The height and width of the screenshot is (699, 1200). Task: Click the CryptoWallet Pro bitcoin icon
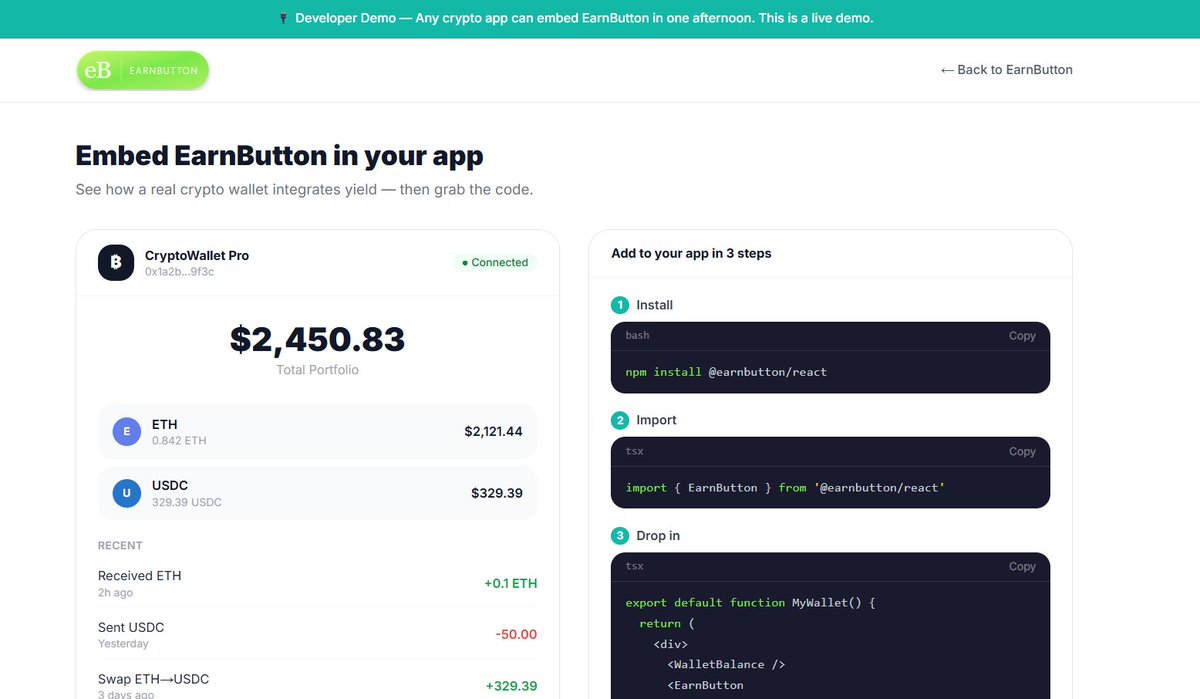tap(116, 263)
